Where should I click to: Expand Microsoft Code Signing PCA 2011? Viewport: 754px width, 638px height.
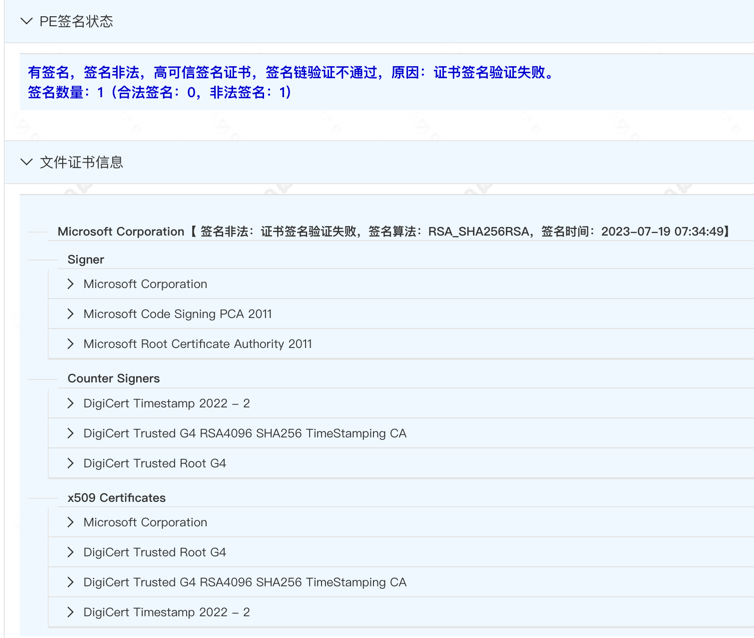coord(71,314)
